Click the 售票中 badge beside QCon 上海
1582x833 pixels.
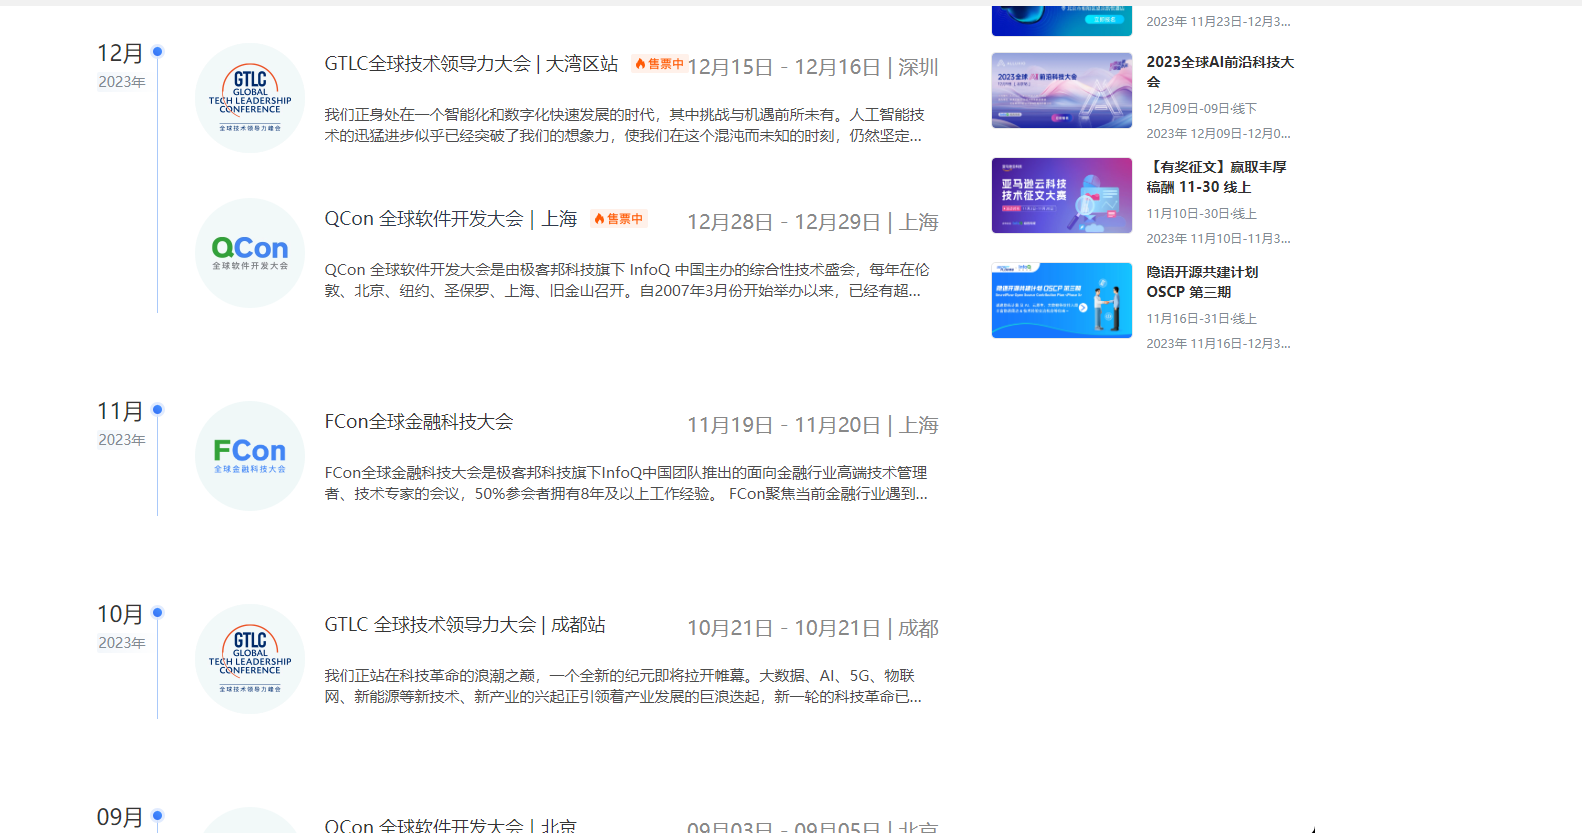coord(618,219)
